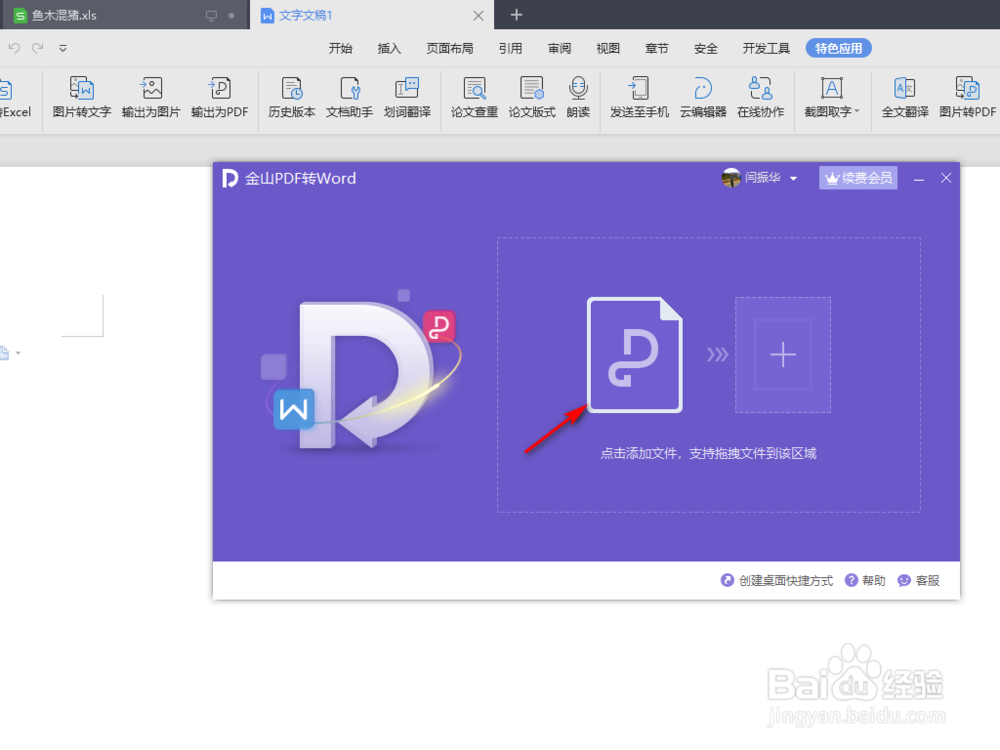Switch to the 审阅 ribbon tab
The width and height of the screenshot is (1000, 750).
point(559,48)
